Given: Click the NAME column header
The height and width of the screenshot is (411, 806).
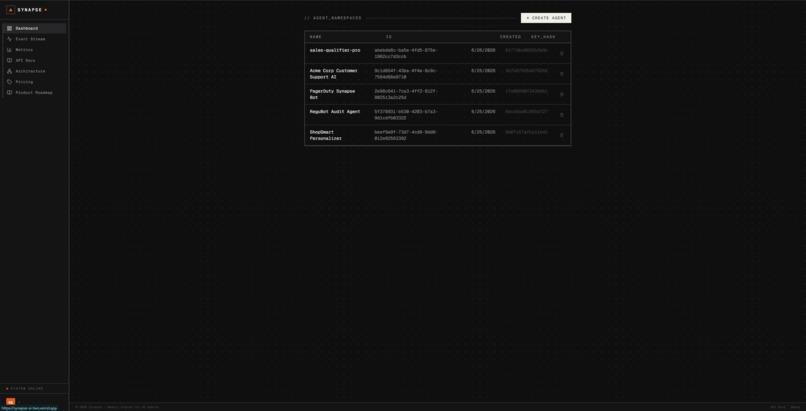Looking at the screenshot, I should 316,37.
